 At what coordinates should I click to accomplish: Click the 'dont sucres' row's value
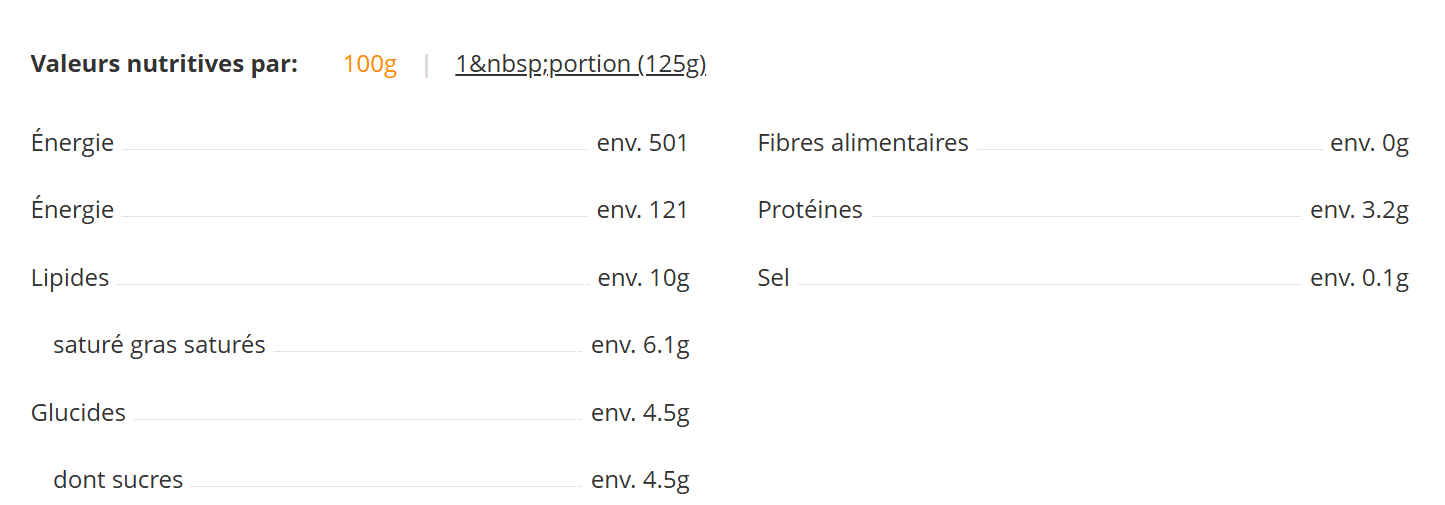pyautogui.click(x=640, y=480)
